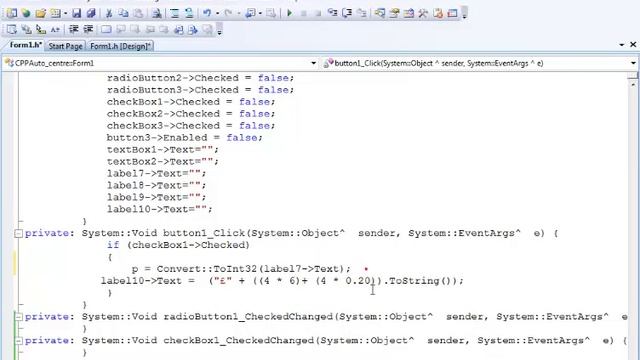Image resolution: width=640 pixels, height=360 pixels.
Task: Undo the last edit
Action: click(207, 13)
